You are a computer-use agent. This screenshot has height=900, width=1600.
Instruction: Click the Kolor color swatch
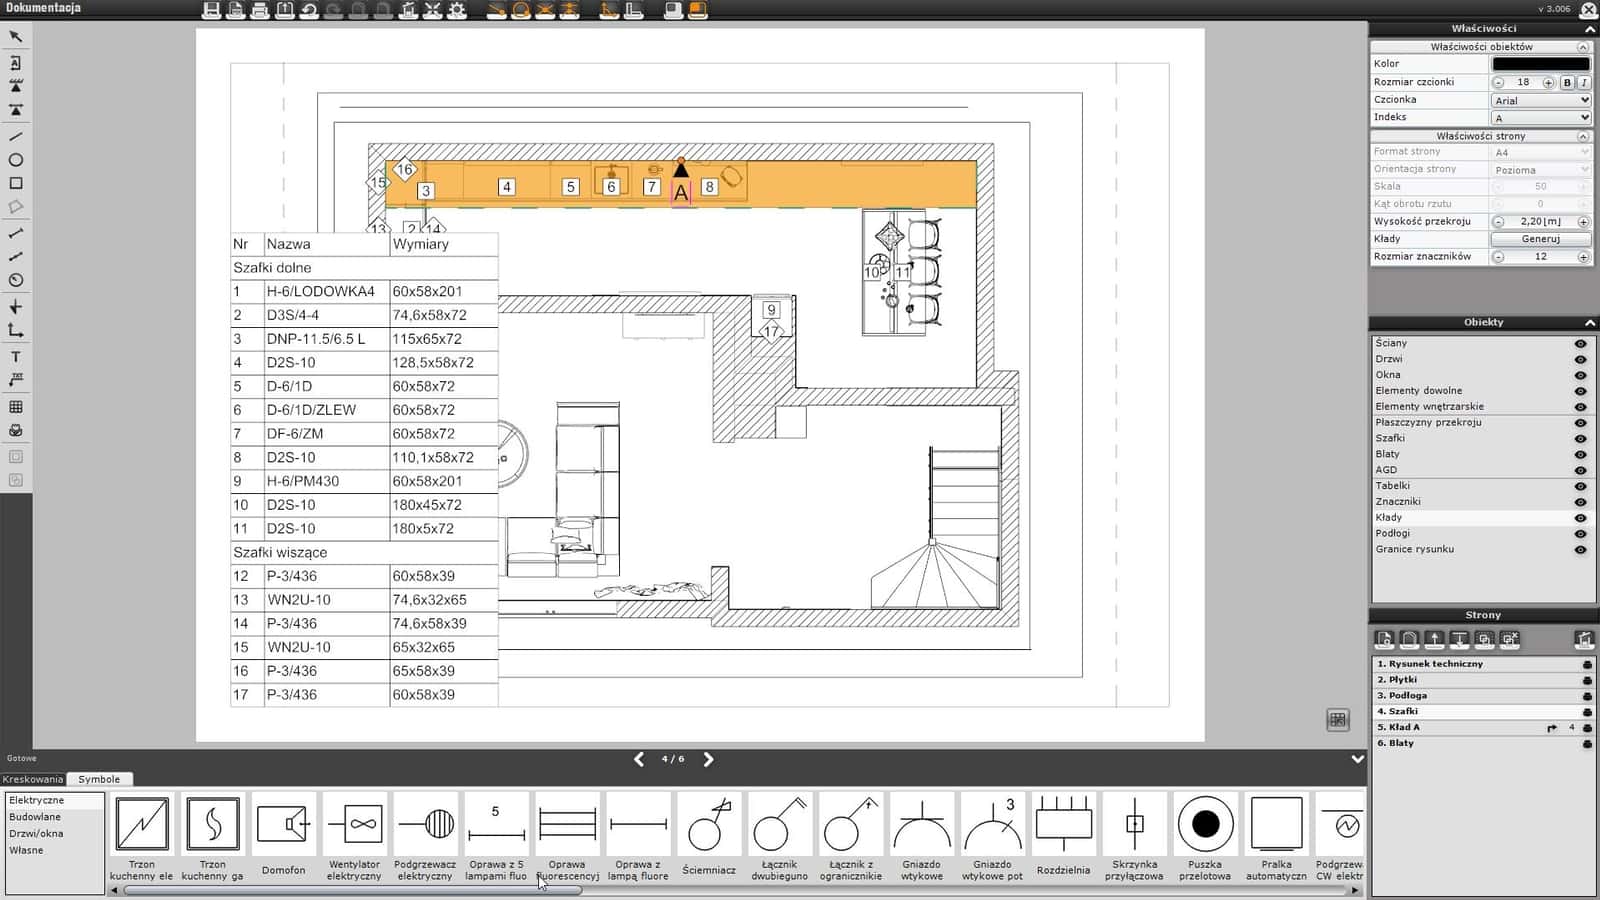(x=1540, y=63)
